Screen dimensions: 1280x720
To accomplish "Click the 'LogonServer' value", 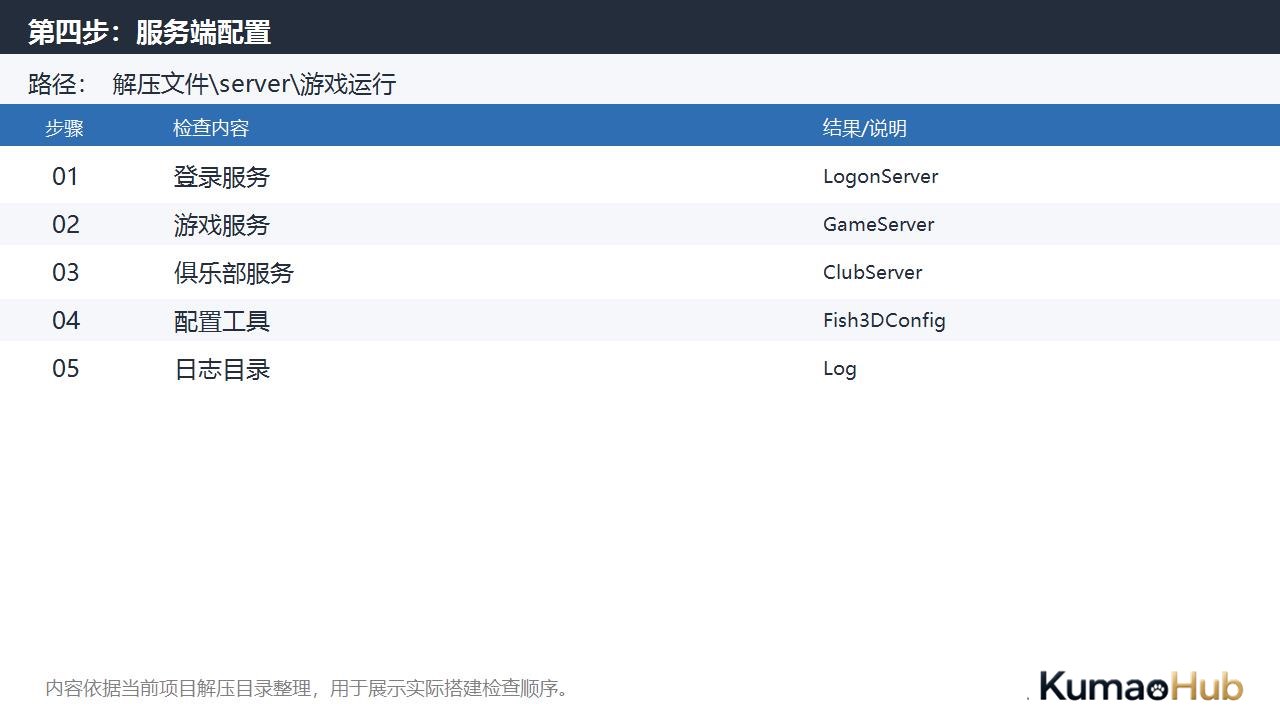I will coord(880,177).
